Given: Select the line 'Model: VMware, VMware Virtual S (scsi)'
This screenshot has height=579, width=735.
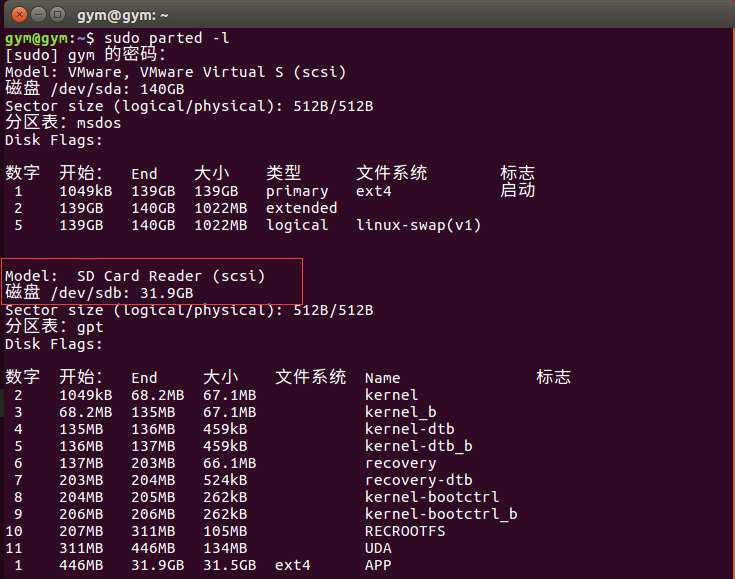Looking at the screenshot, I should point(176,72).
